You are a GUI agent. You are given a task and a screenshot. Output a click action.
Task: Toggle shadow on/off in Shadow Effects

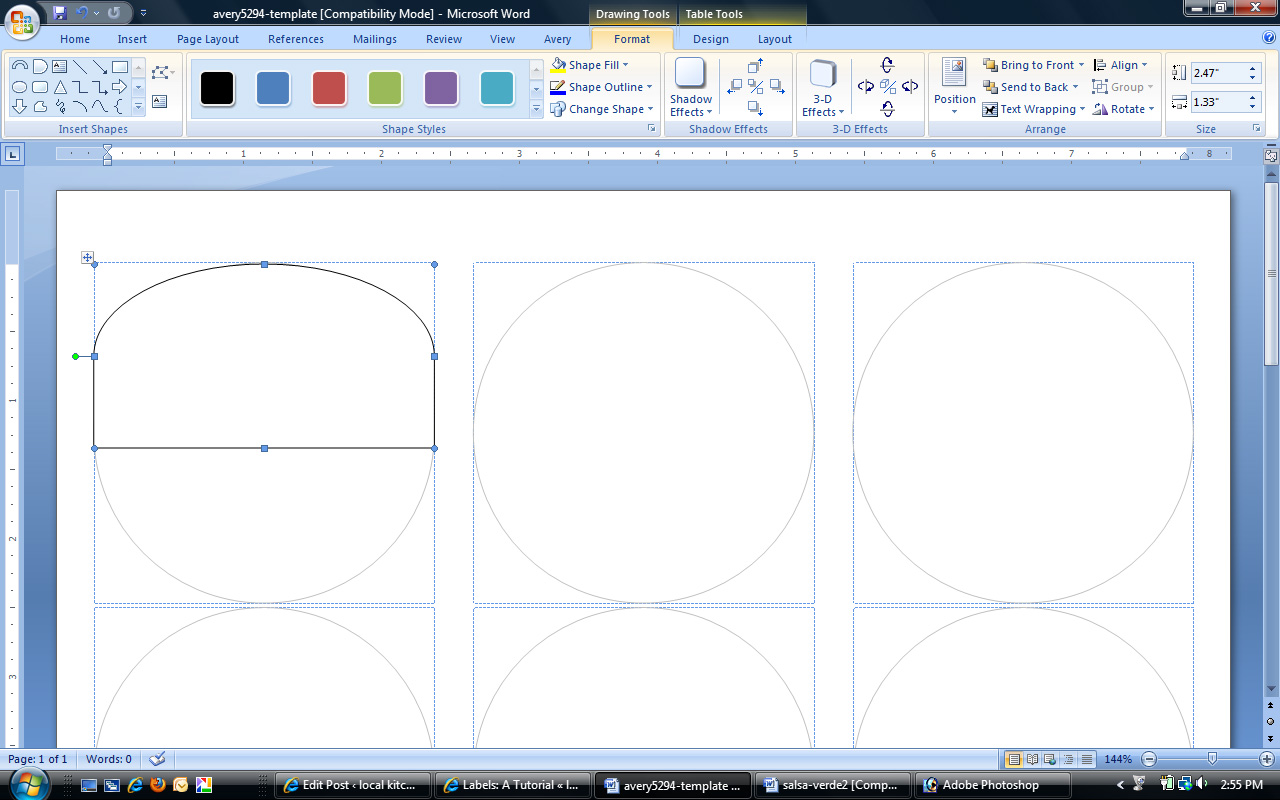pos(755,87)
